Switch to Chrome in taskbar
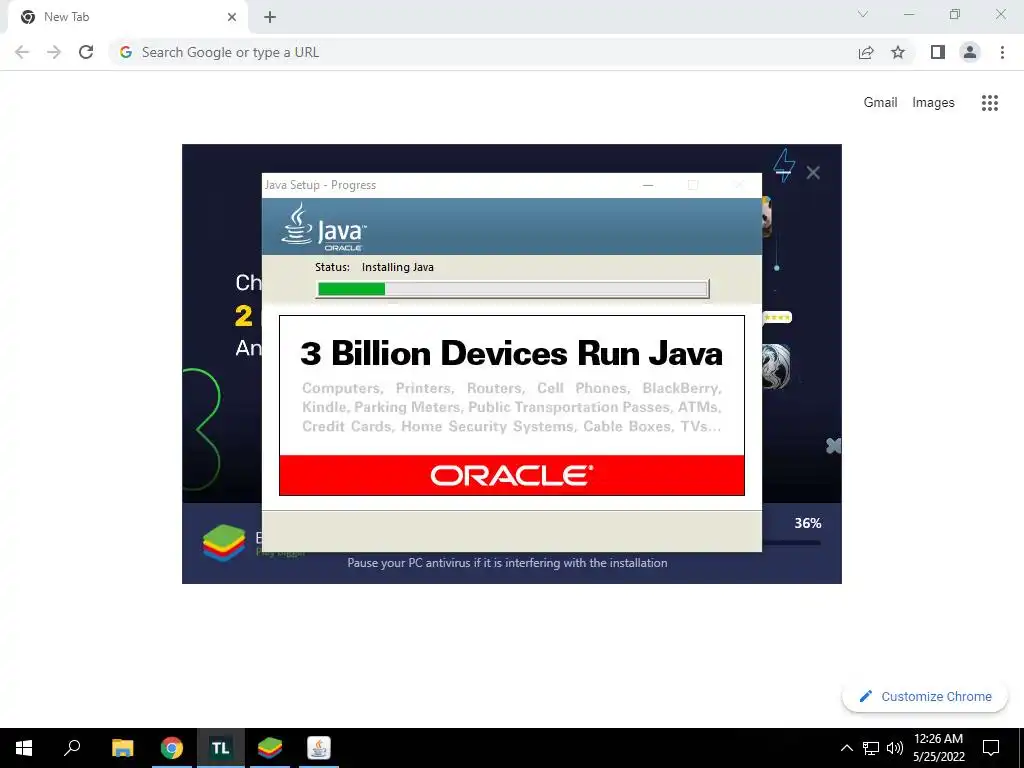 tap(172, 748)
